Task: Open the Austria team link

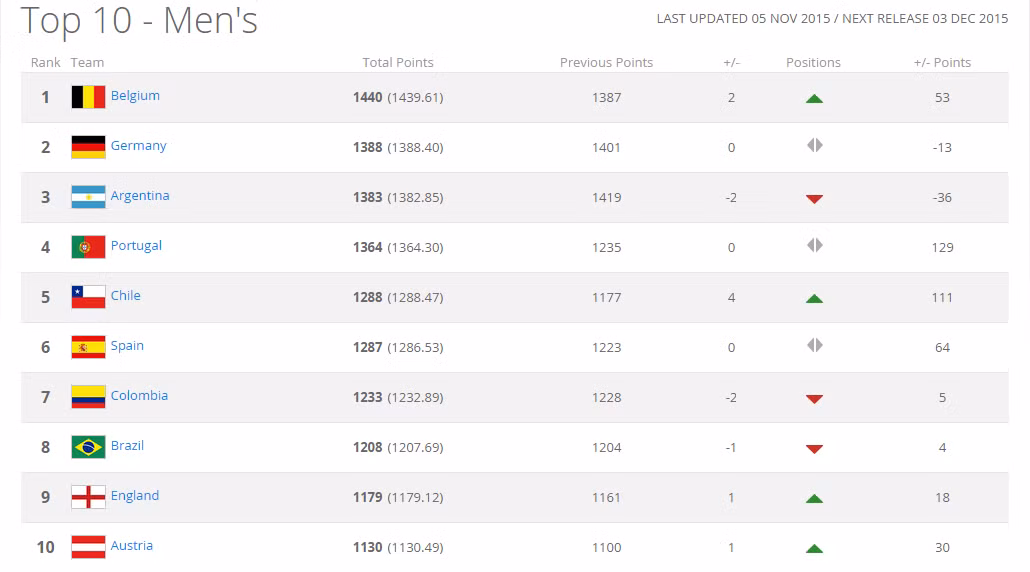Action: (x=131, y=545)
